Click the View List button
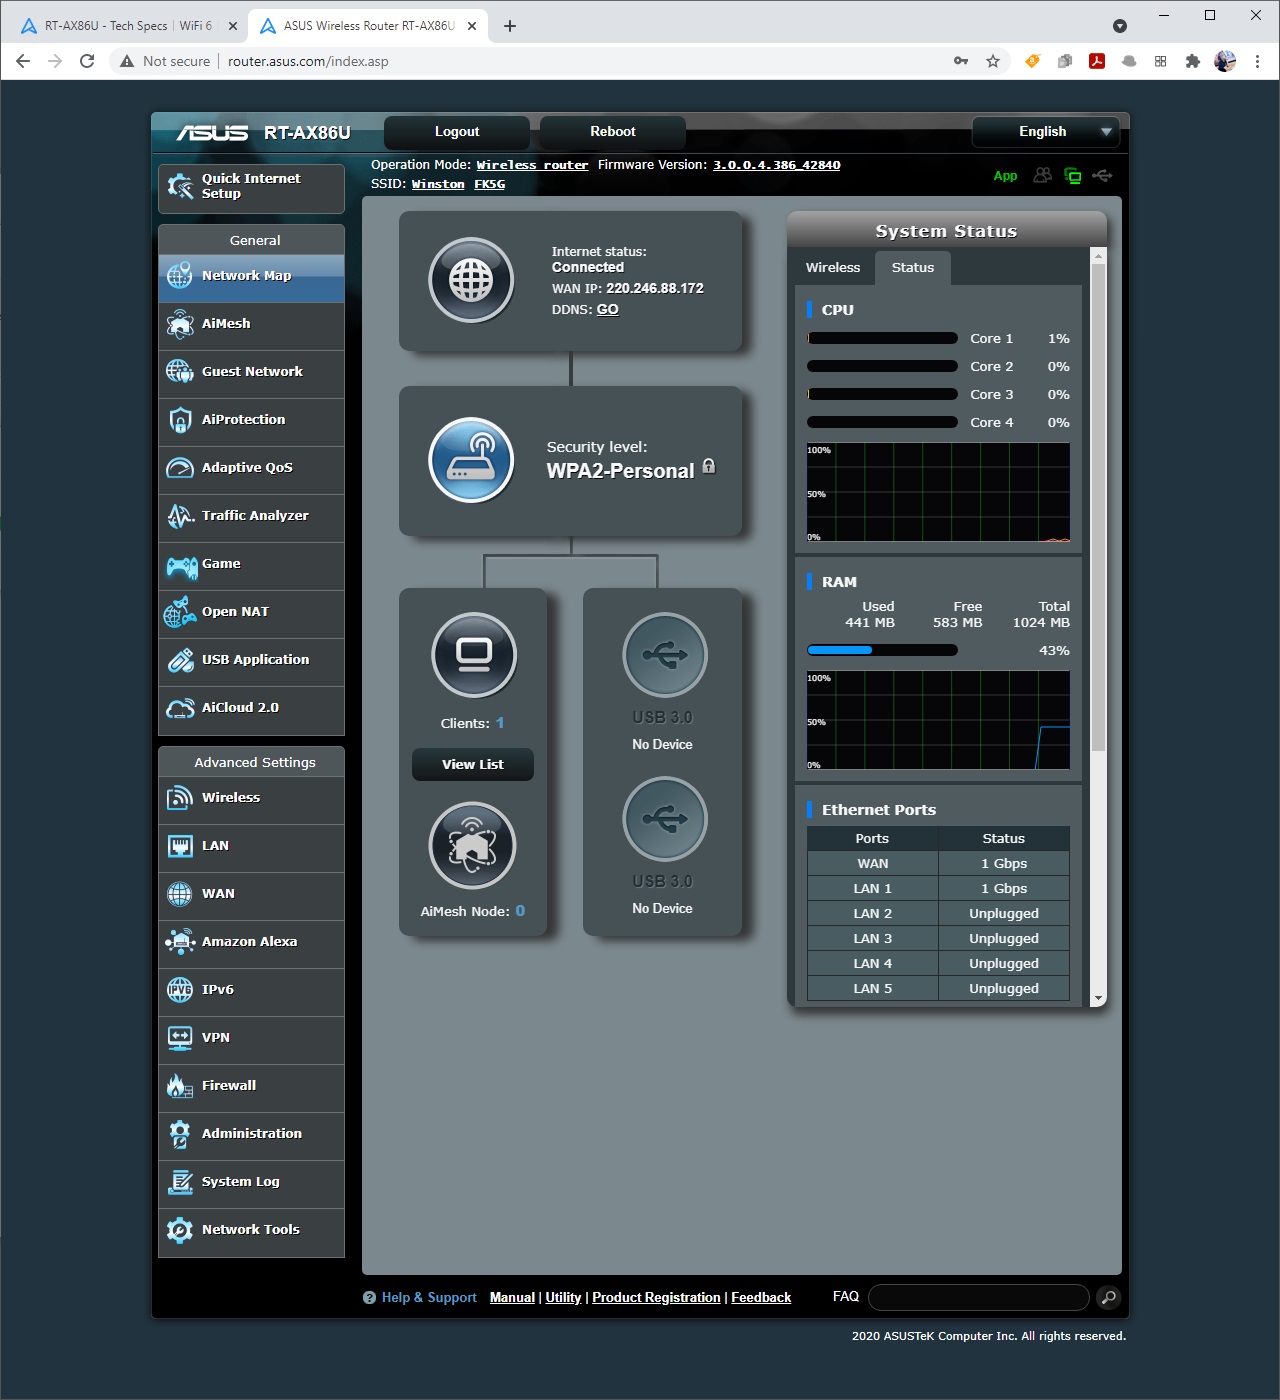1280x1400 pixels. (x=473, y=764)
